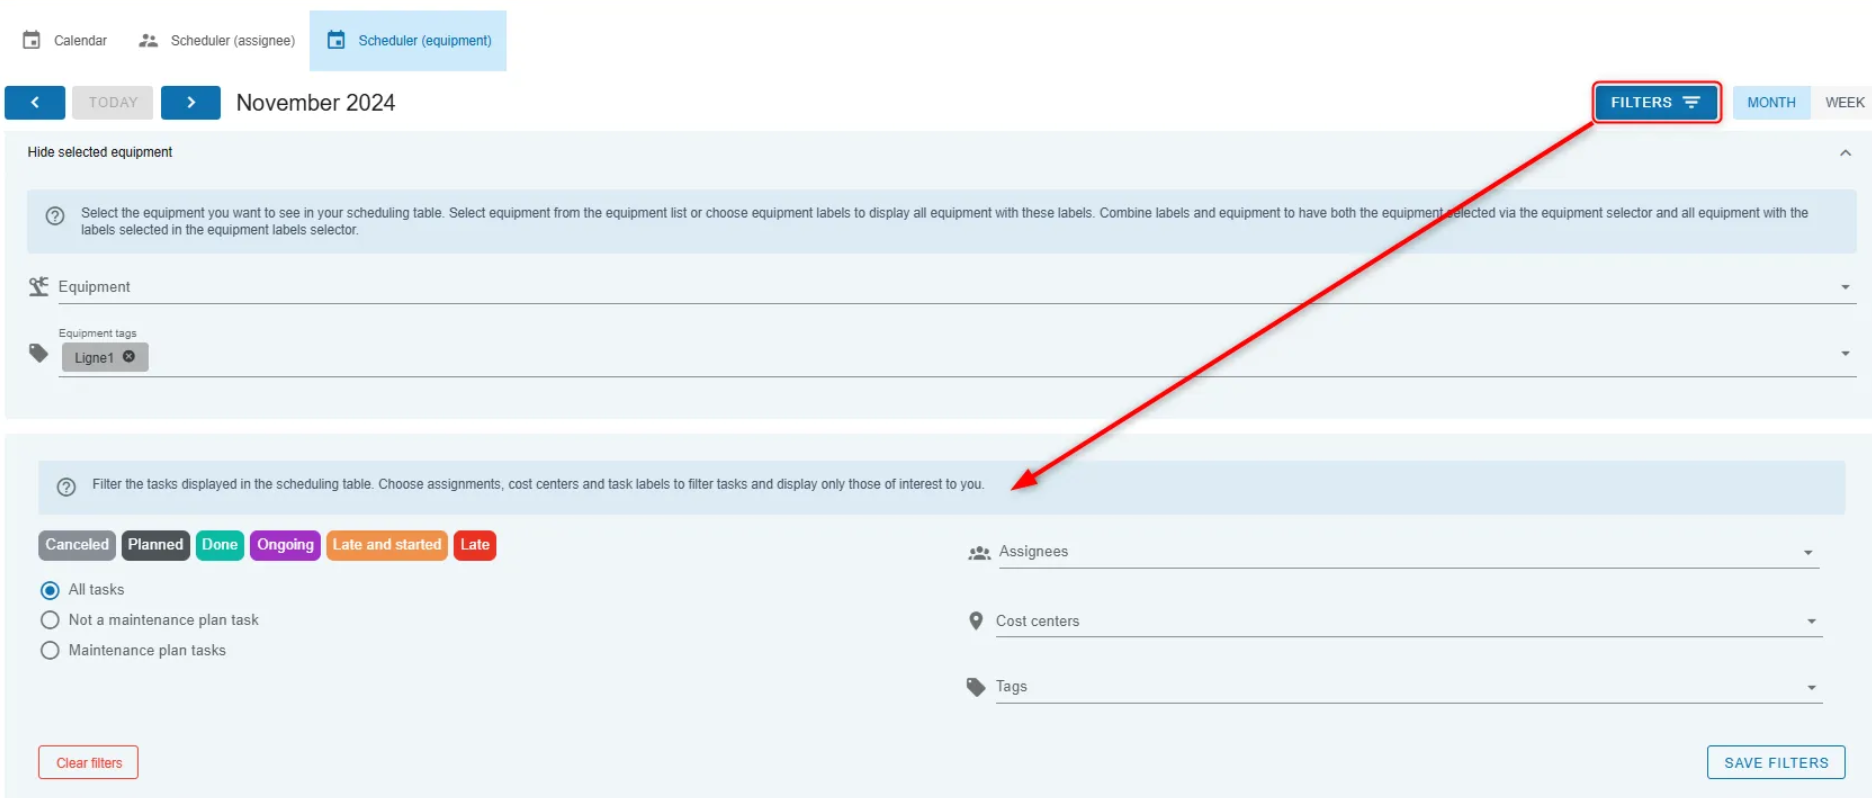The width and height of the screenshot is (1872, 798).
Task: Click the task filter help icon
Action: click(66, 487)
